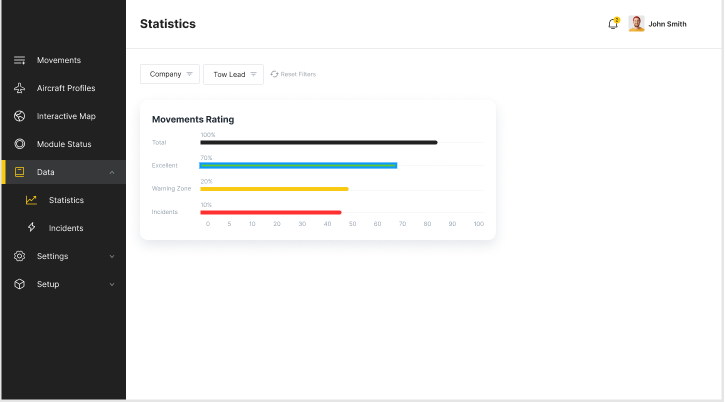Viewport: 725px width, 402px height.
Task: Collapse the Data menu section chevron
Action: point(112,172)
